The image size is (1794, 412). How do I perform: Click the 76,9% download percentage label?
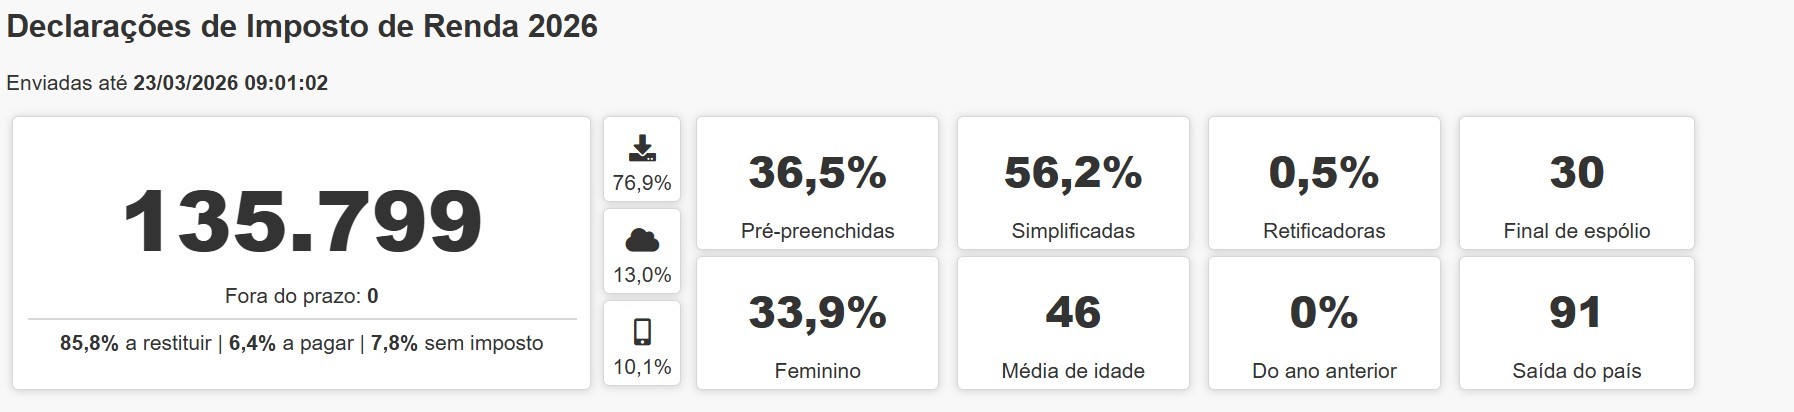click(x=642, y=184)
